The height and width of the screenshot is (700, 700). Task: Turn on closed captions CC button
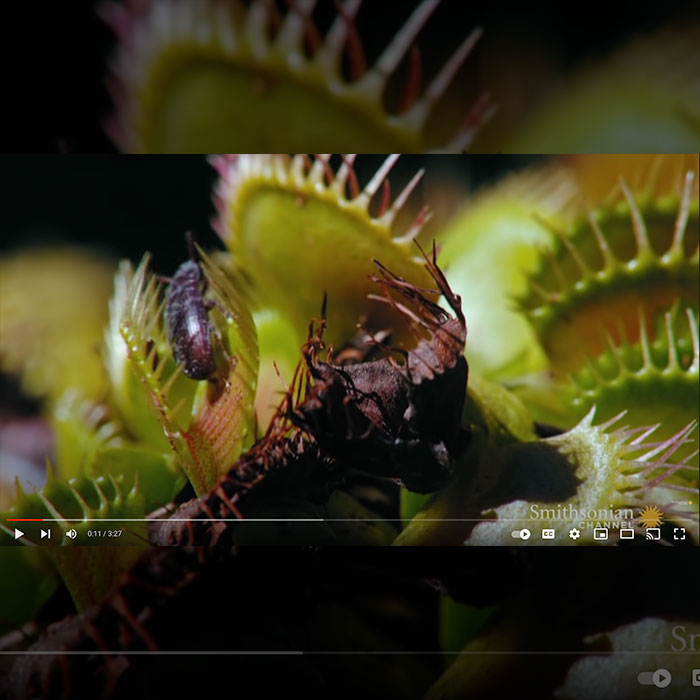pyautogui.click(x=548, y=534)
